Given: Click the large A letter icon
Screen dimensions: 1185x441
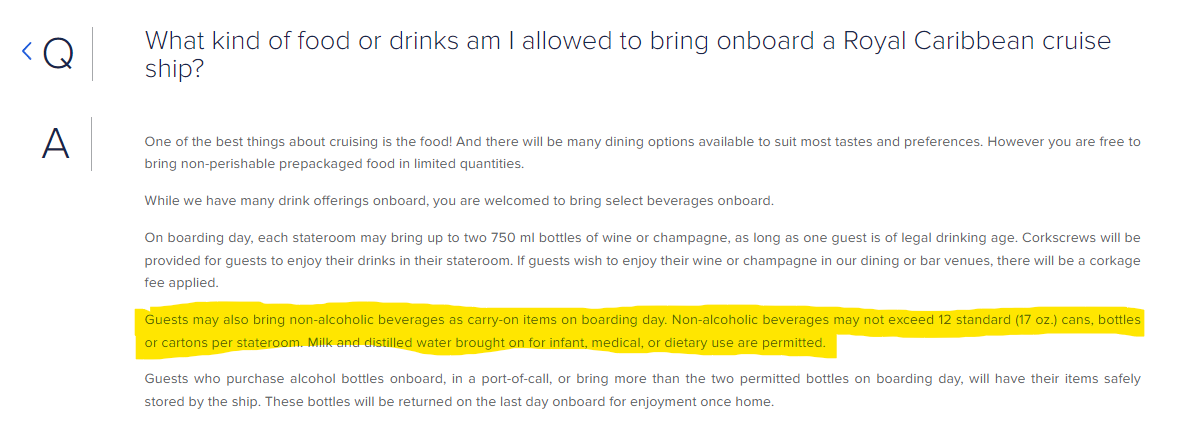Looking at the screenshot, I should [x=55, y=143].
